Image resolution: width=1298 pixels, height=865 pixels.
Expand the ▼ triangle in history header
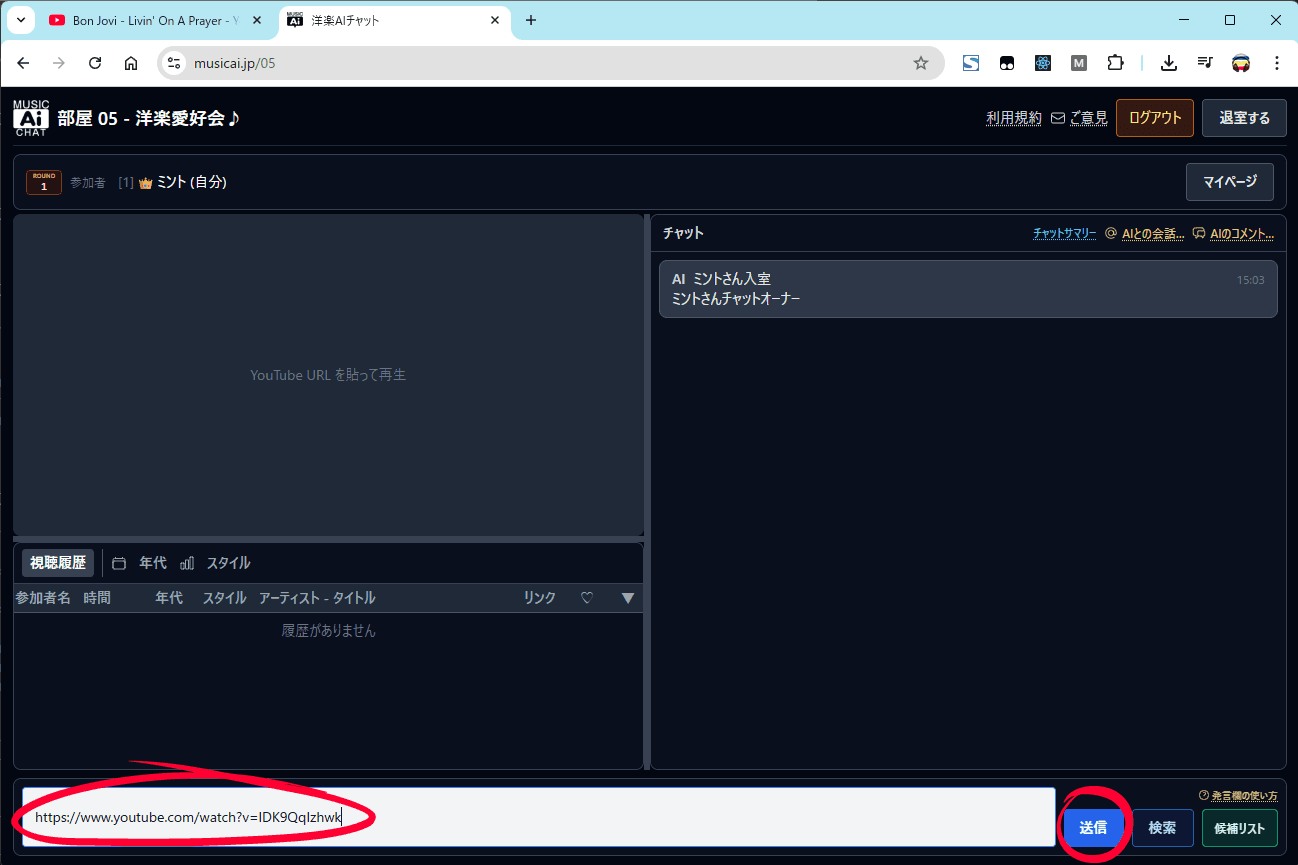628,598
